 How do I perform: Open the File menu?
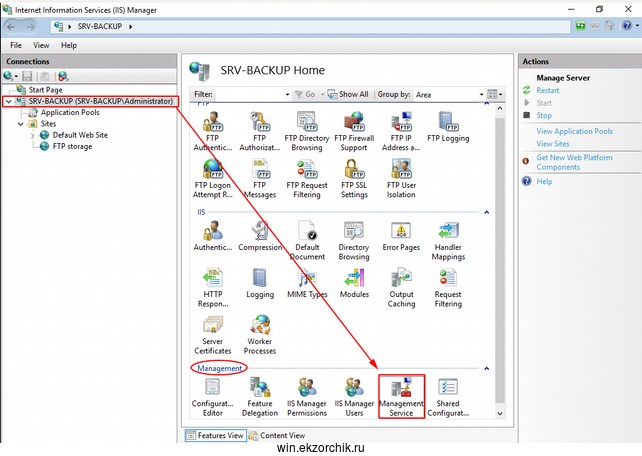pyautogui.click(x=16, y=45)
